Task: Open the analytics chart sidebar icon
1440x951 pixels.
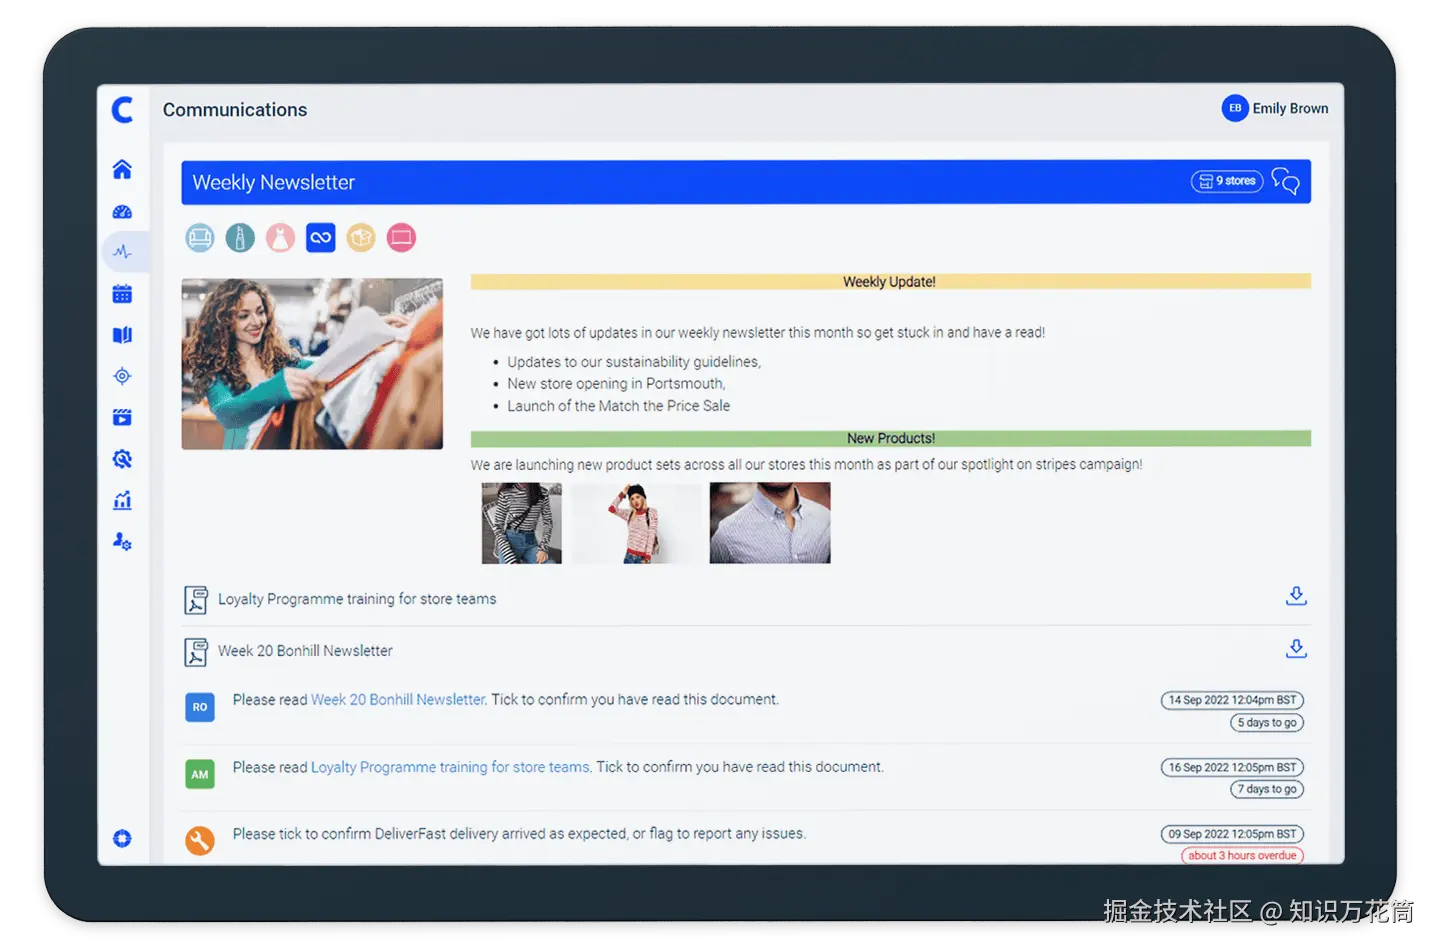Action: [x=122, y=500]
